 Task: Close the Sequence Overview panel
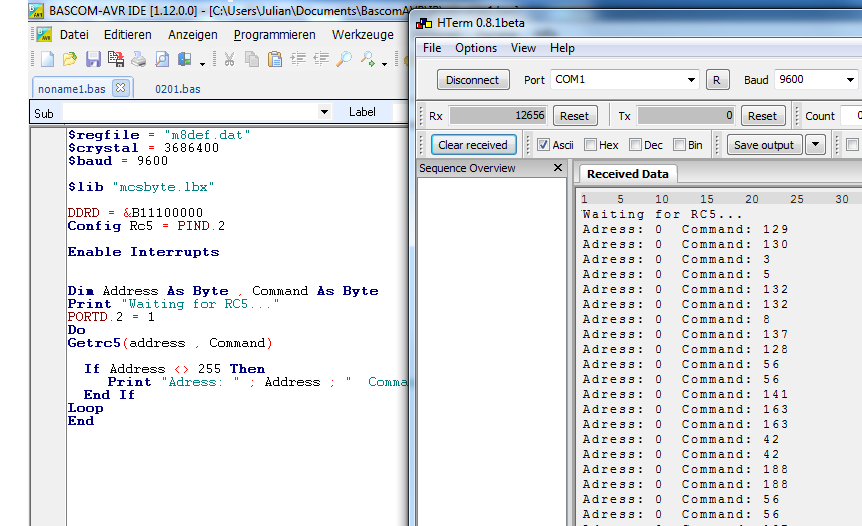(557, 168)
